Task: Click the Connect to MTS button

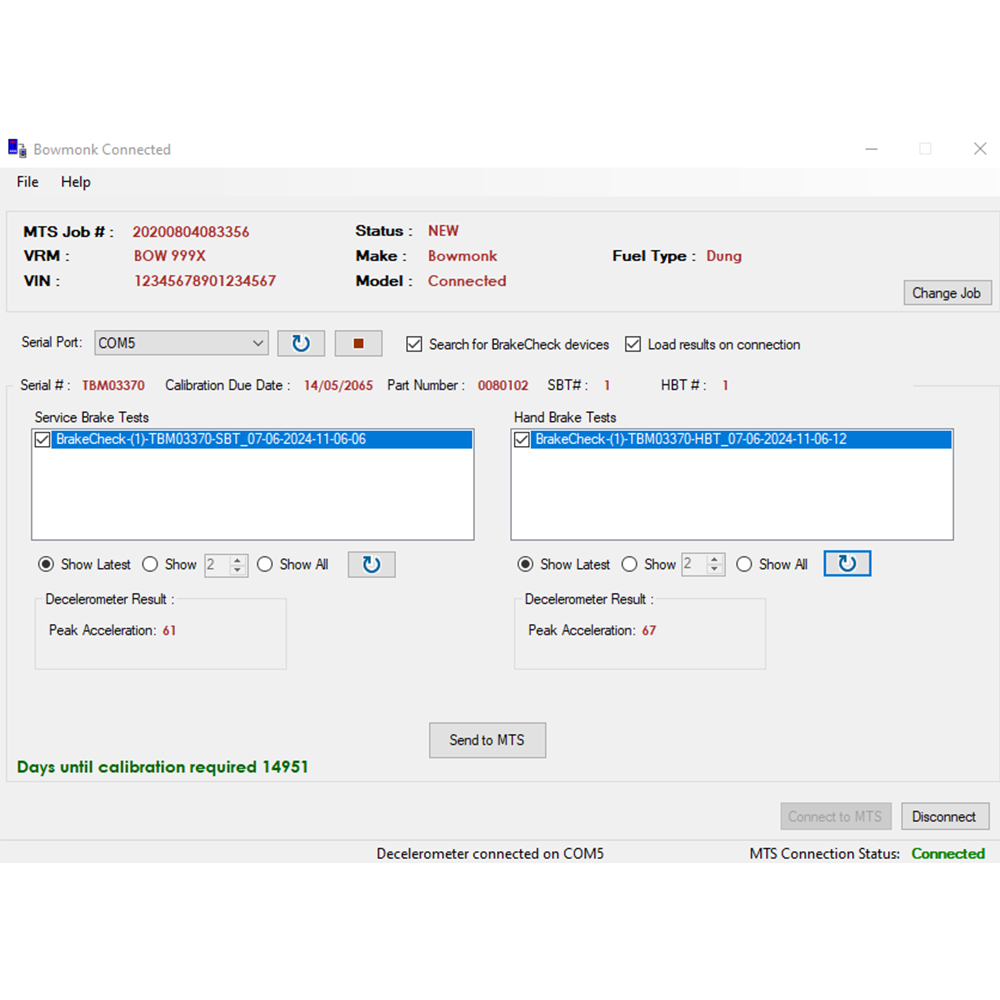Action: 835,816
